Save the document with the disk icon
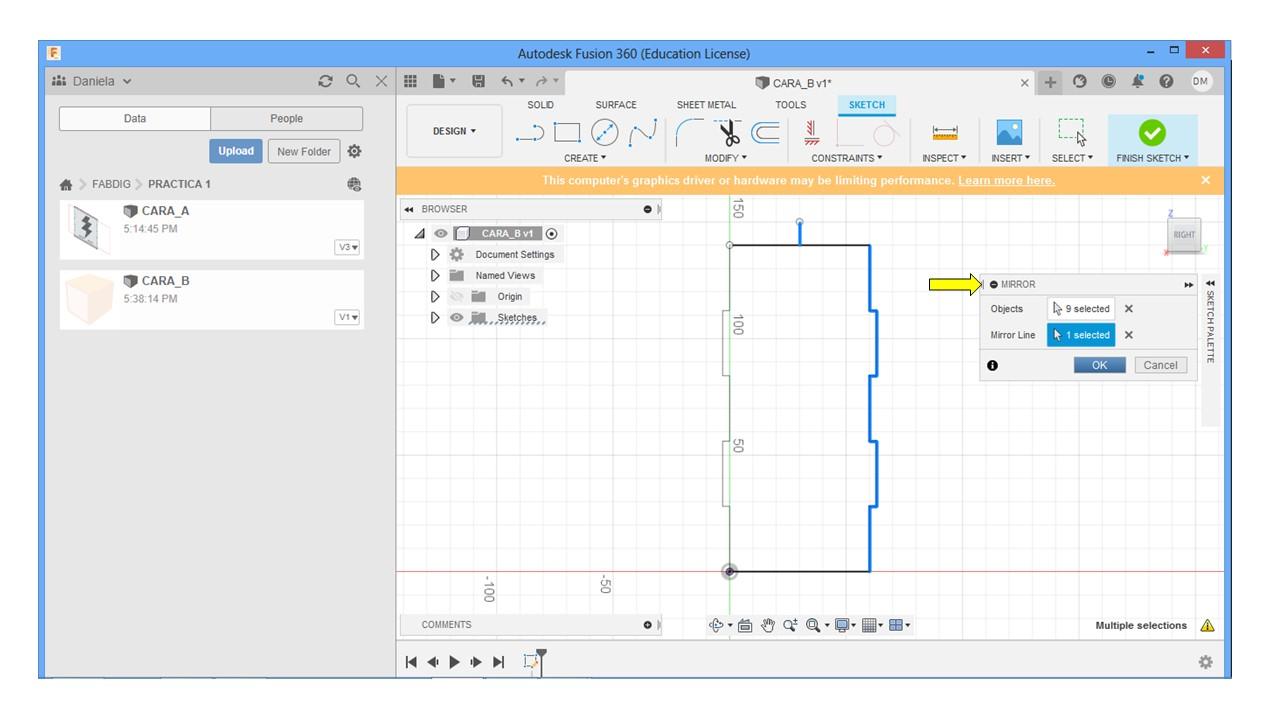This screenshot has height=720, width=1280. pos(478,82)
